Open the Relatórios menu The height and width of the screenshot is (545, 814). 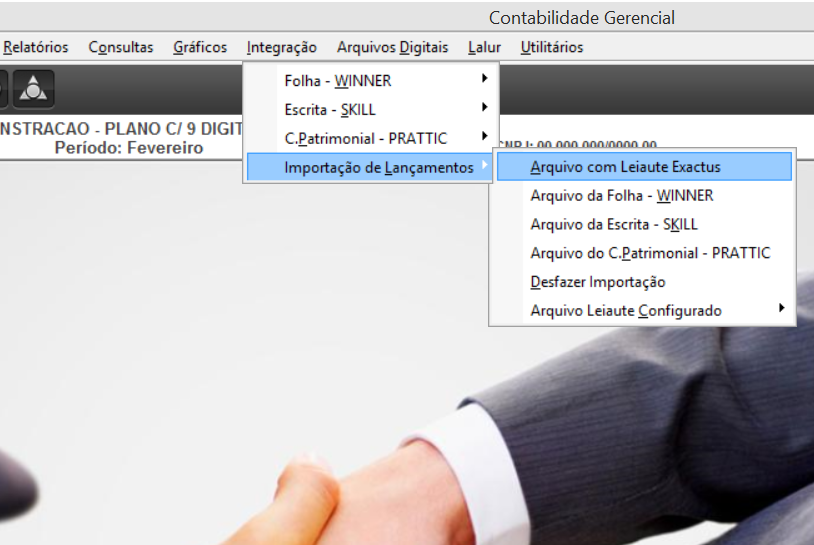click(35, 47)
